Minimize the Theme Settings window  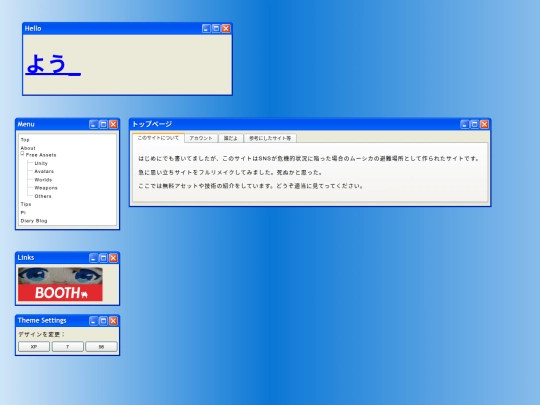click(93, 321)
